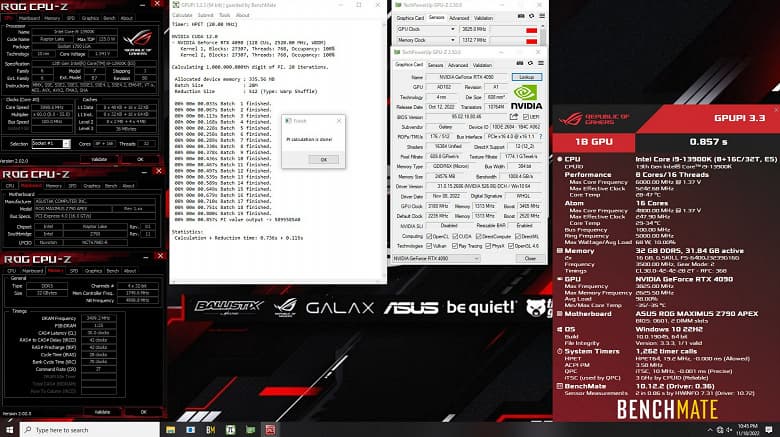Toggle the DirectCompute checkbox
Image resolution: width=780 pixels, height=437 pixels.
coord(479,236)
